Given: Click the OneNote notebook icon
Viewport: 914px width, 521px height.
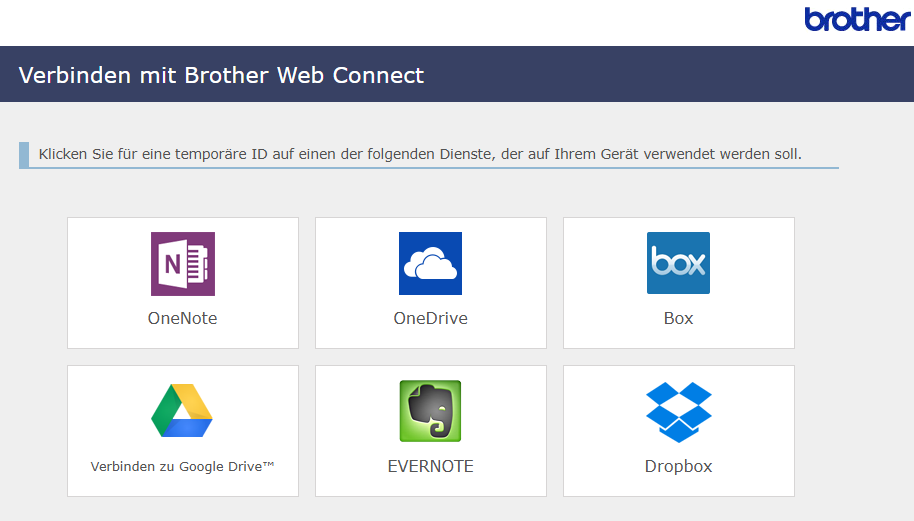Looking at the screenshot, I should pos(183,263).
